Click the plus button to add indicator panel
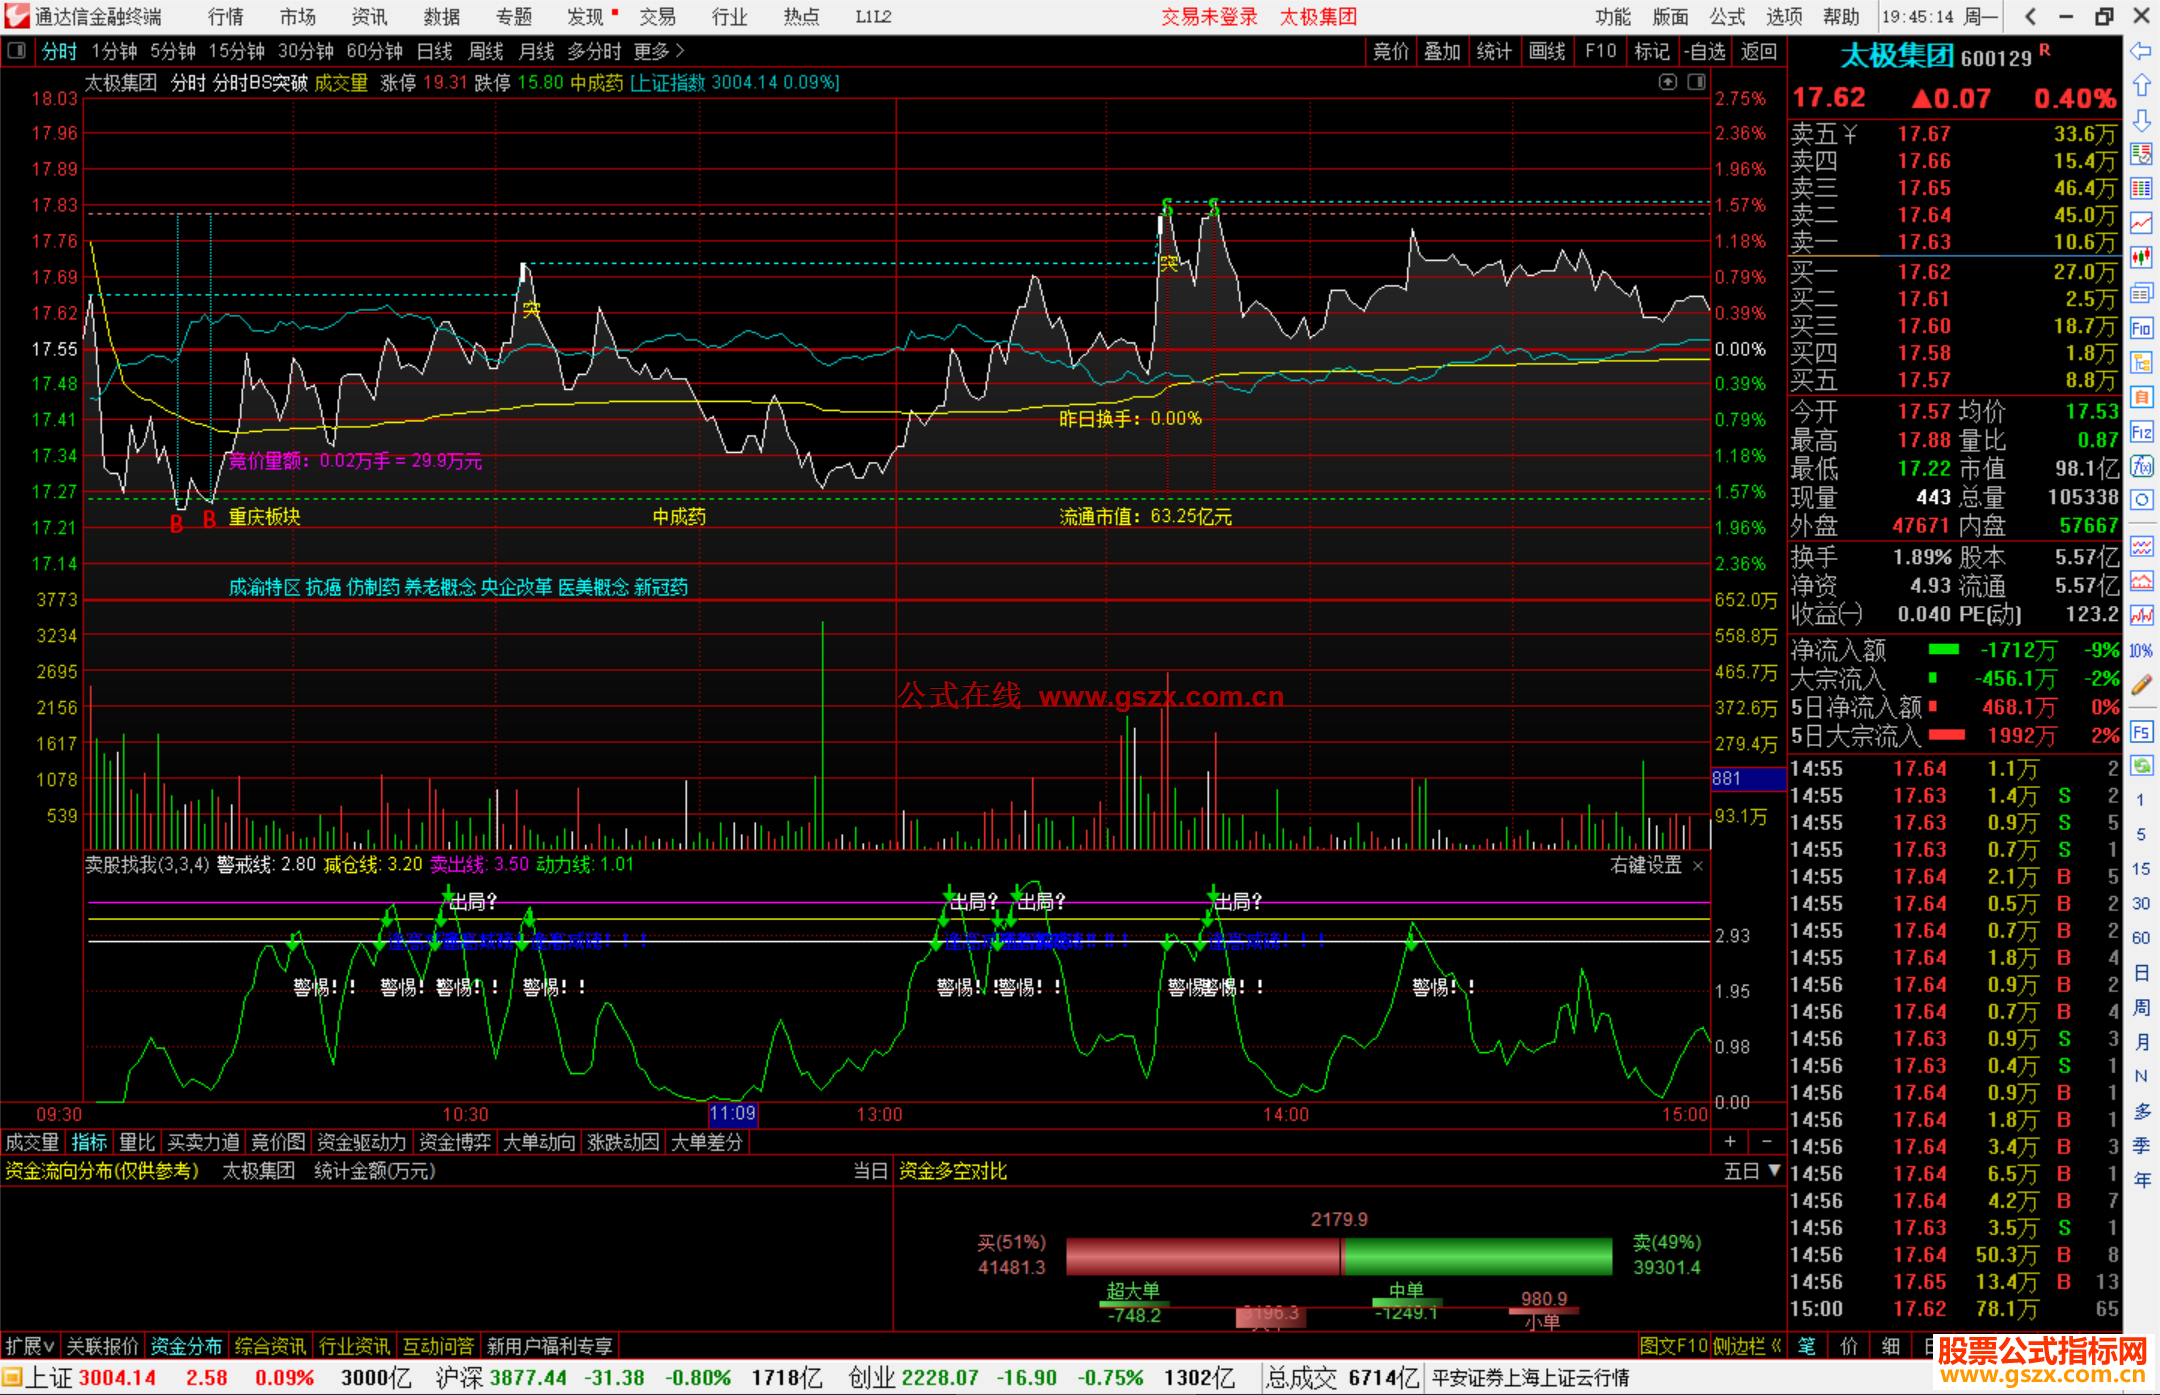This screenshot has width=2160, height=1395. (1730, 1142)
